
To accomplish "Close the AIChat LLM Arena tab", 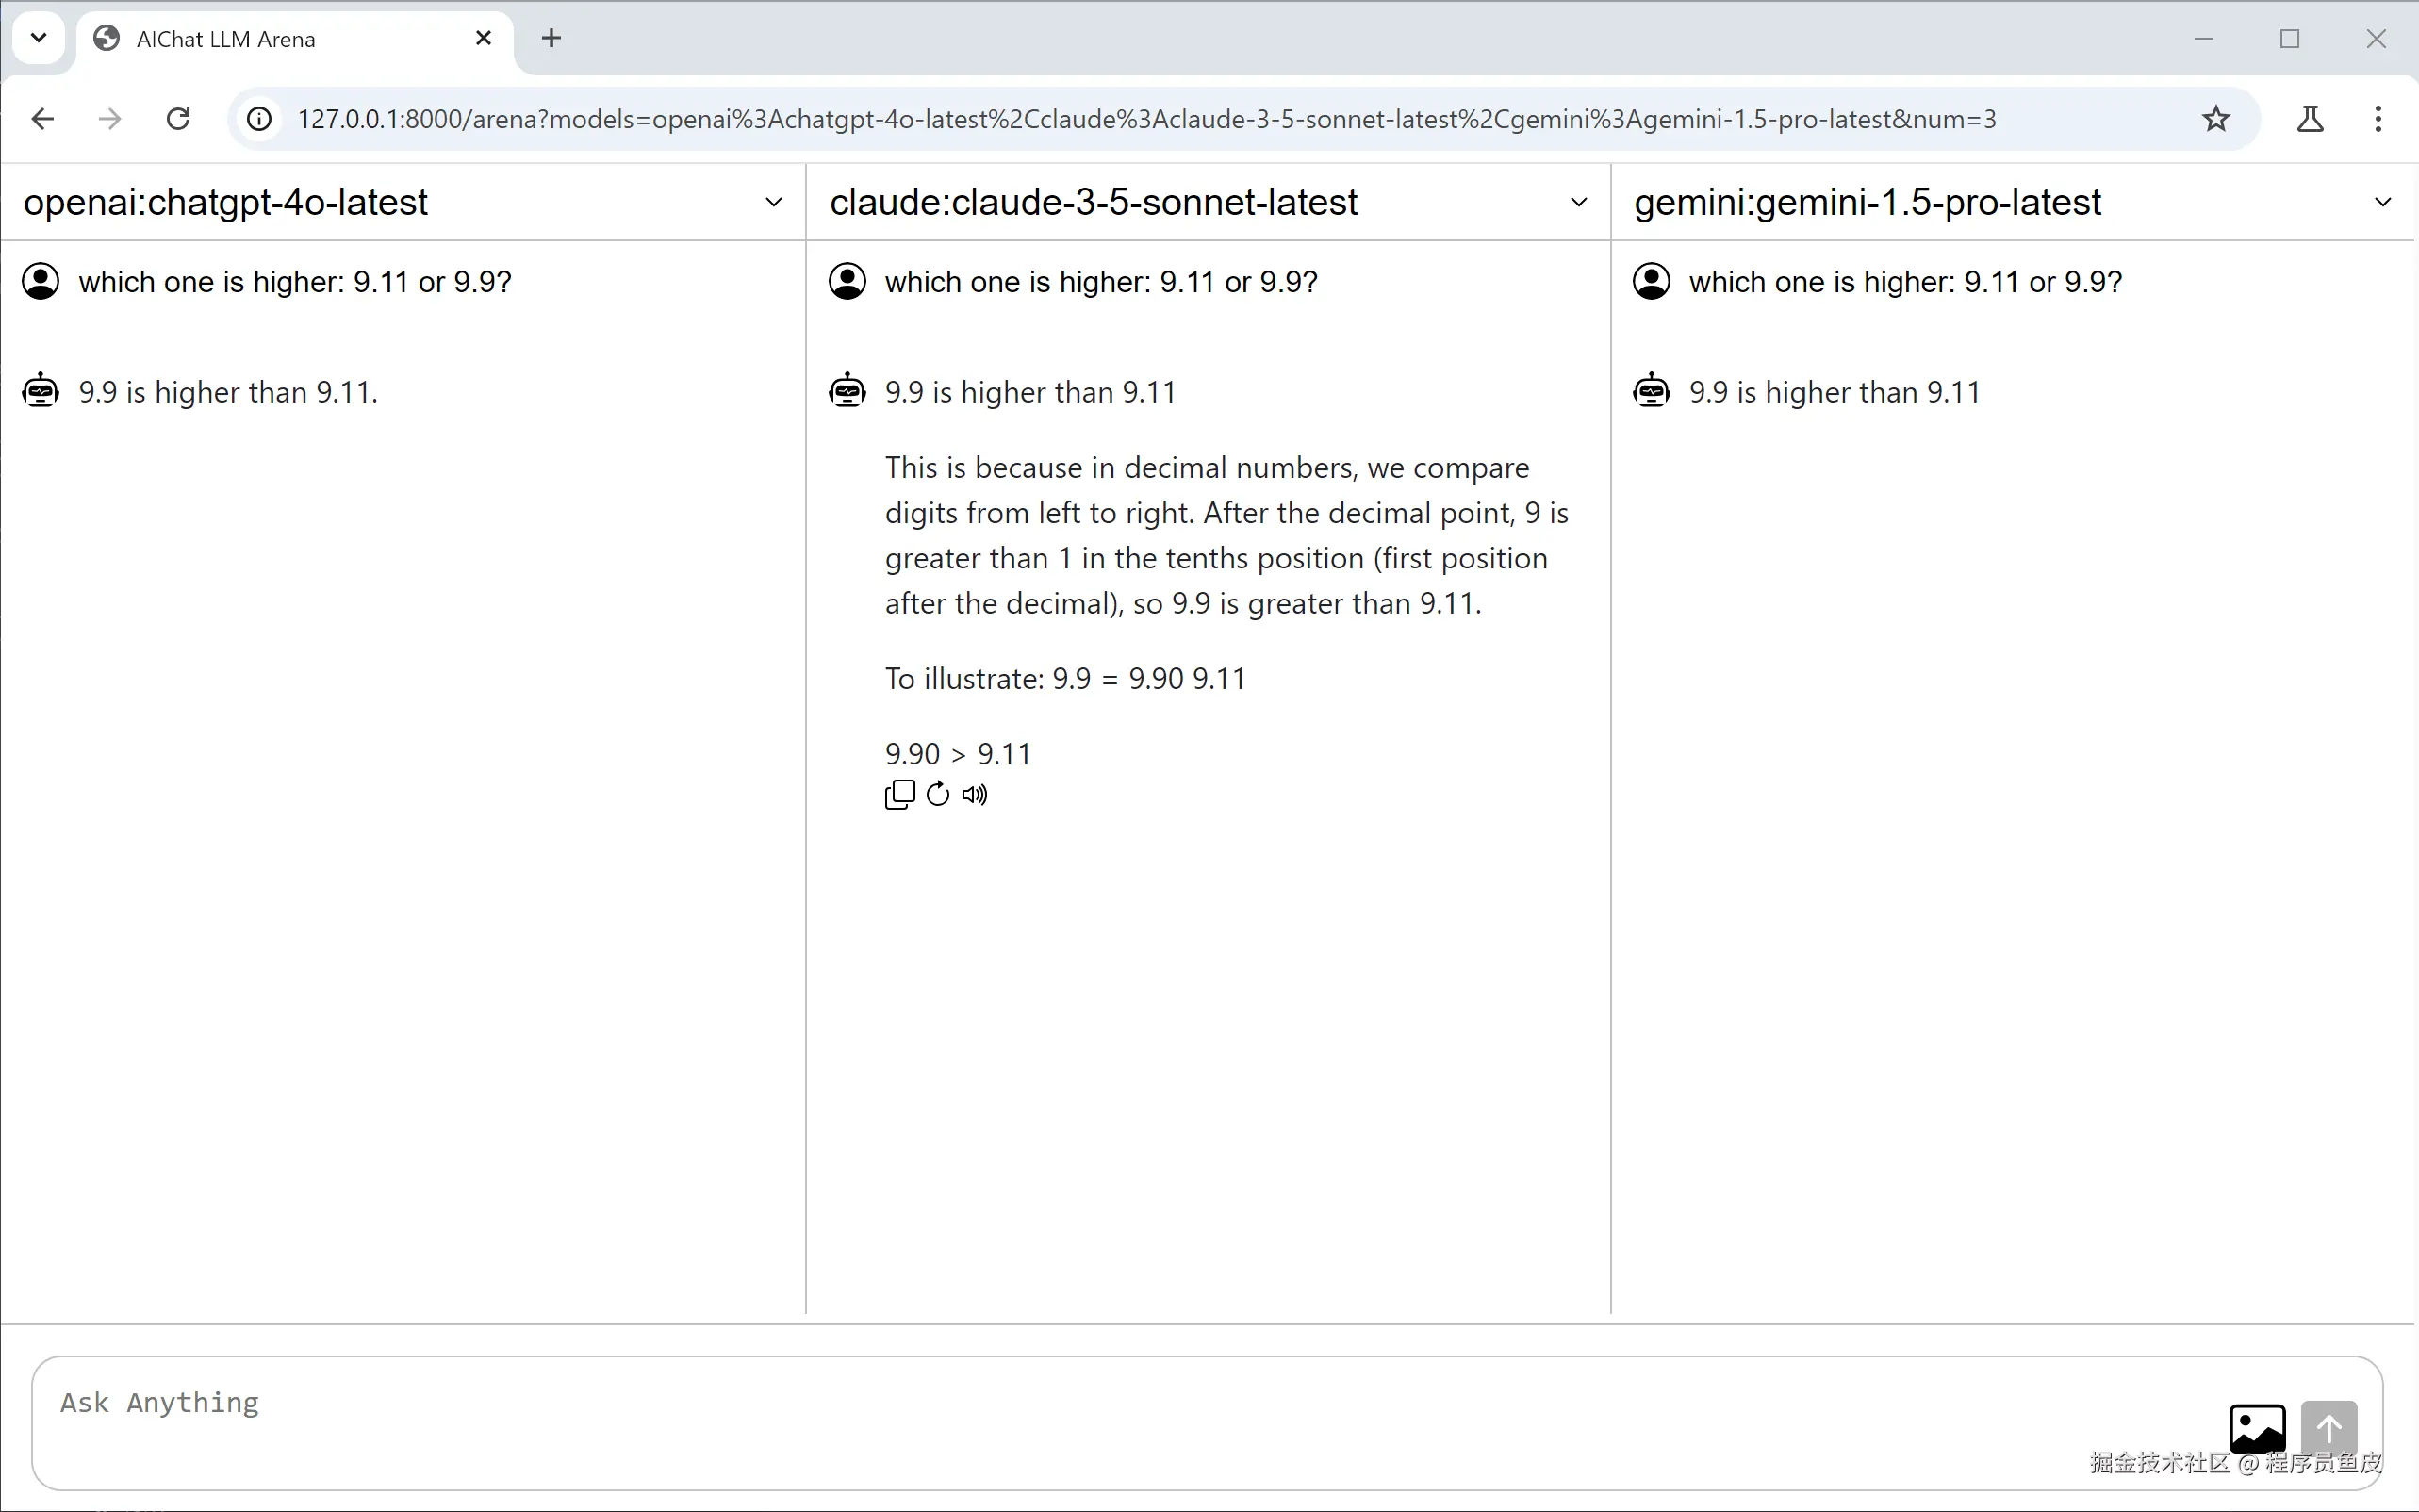I will pos(483,38).
